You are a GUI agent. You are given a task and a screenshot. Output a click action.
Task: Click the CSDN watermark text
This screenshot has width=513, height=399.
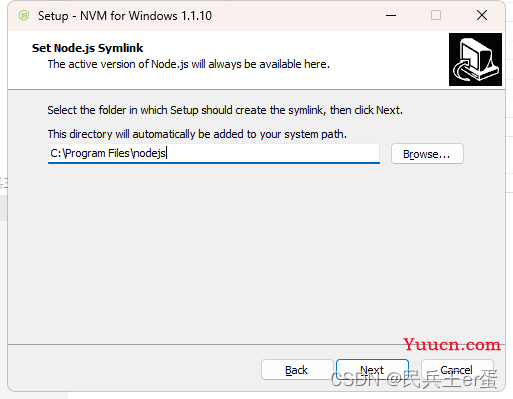pyautogui.click(x=414, y=379)
